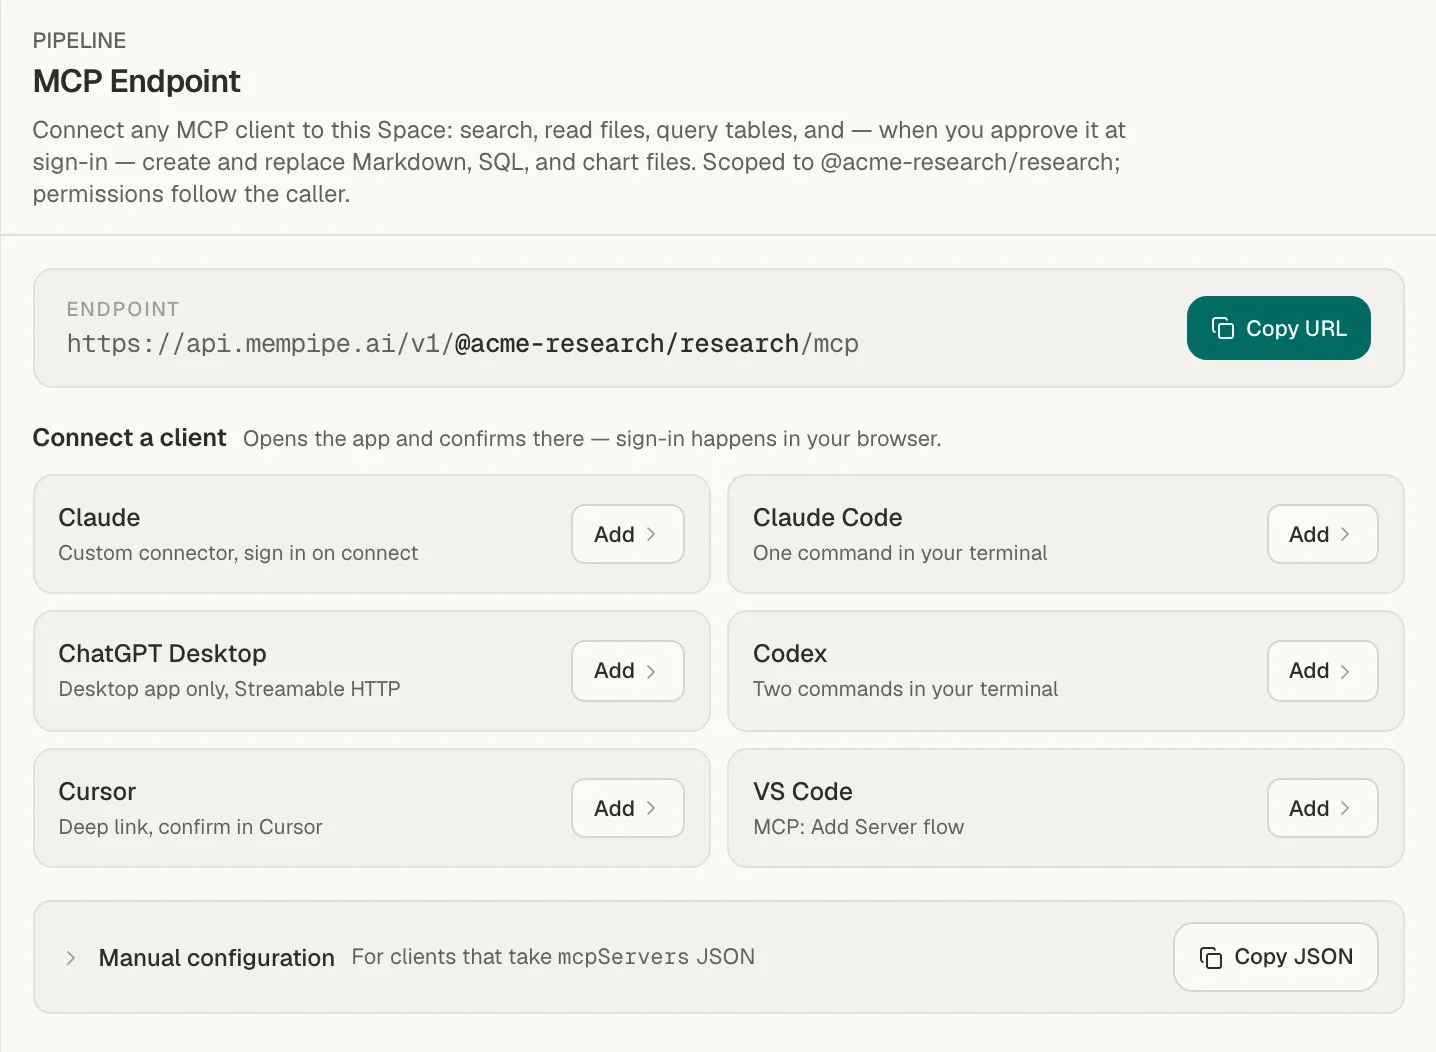Click the PIPELINE label
The image size is (1436, 1052).
pos(80,41)
